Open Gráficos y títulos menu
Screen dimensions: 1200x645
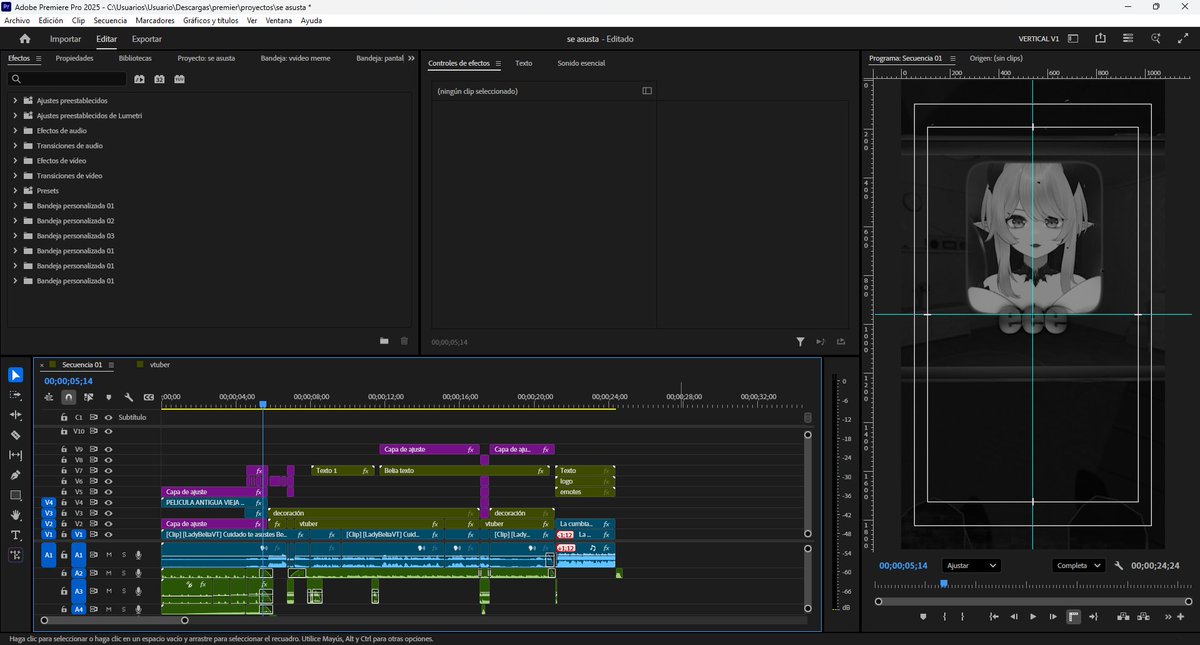(210, 20)
